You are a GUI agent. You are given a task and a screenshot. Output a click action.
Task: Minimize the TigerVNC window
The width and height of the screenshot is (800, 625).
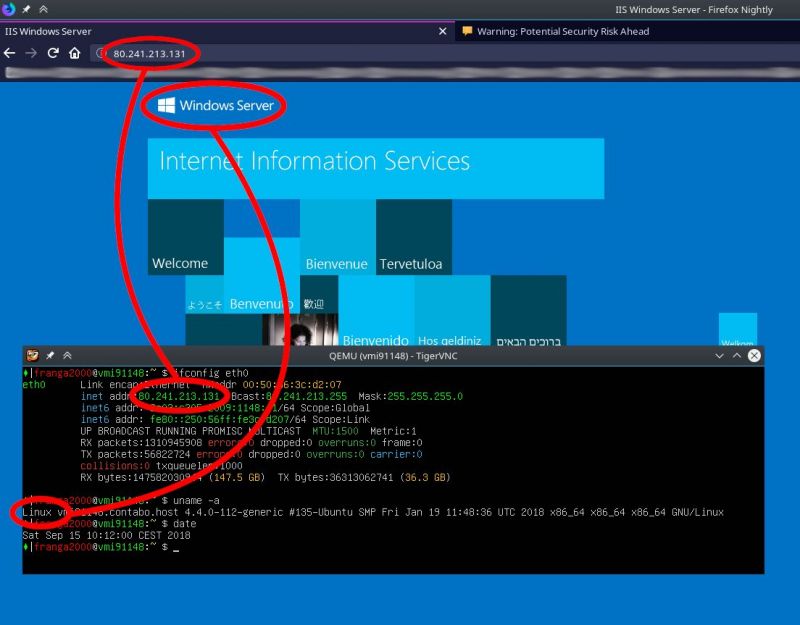click(719, 356)
